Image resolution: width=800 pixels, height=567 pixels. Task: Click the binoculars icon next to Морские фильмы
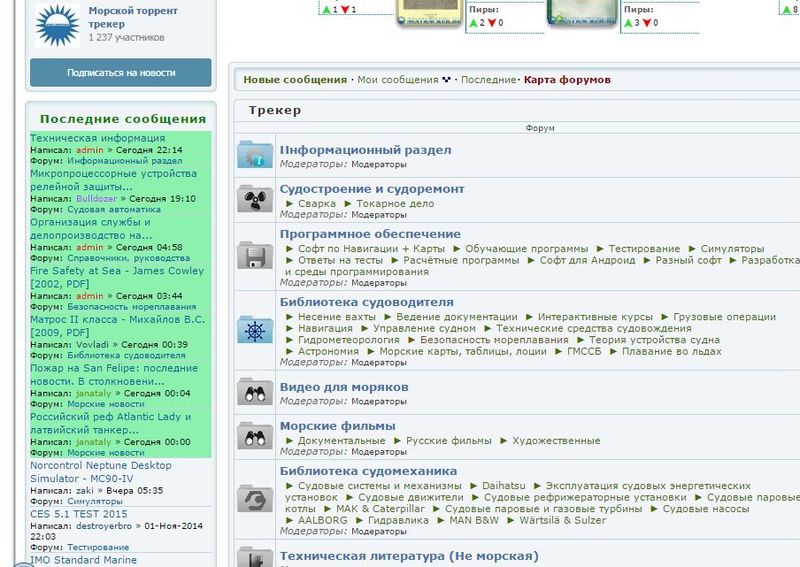(255, 436)
